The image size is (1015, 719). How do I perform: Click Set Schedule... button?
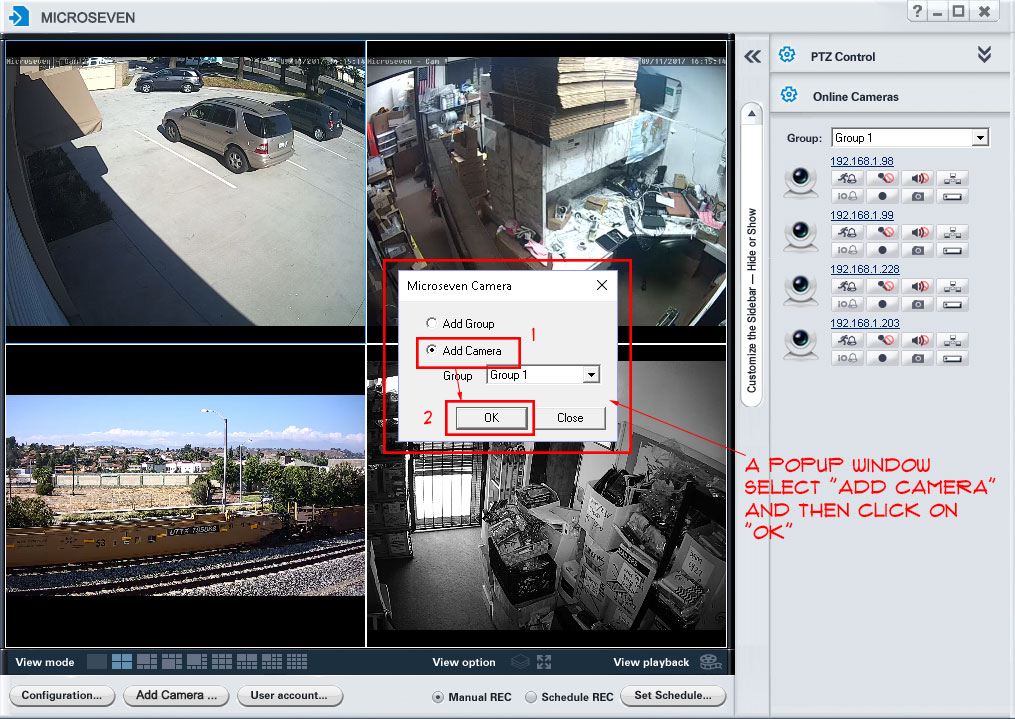click(x=673, y=696)
